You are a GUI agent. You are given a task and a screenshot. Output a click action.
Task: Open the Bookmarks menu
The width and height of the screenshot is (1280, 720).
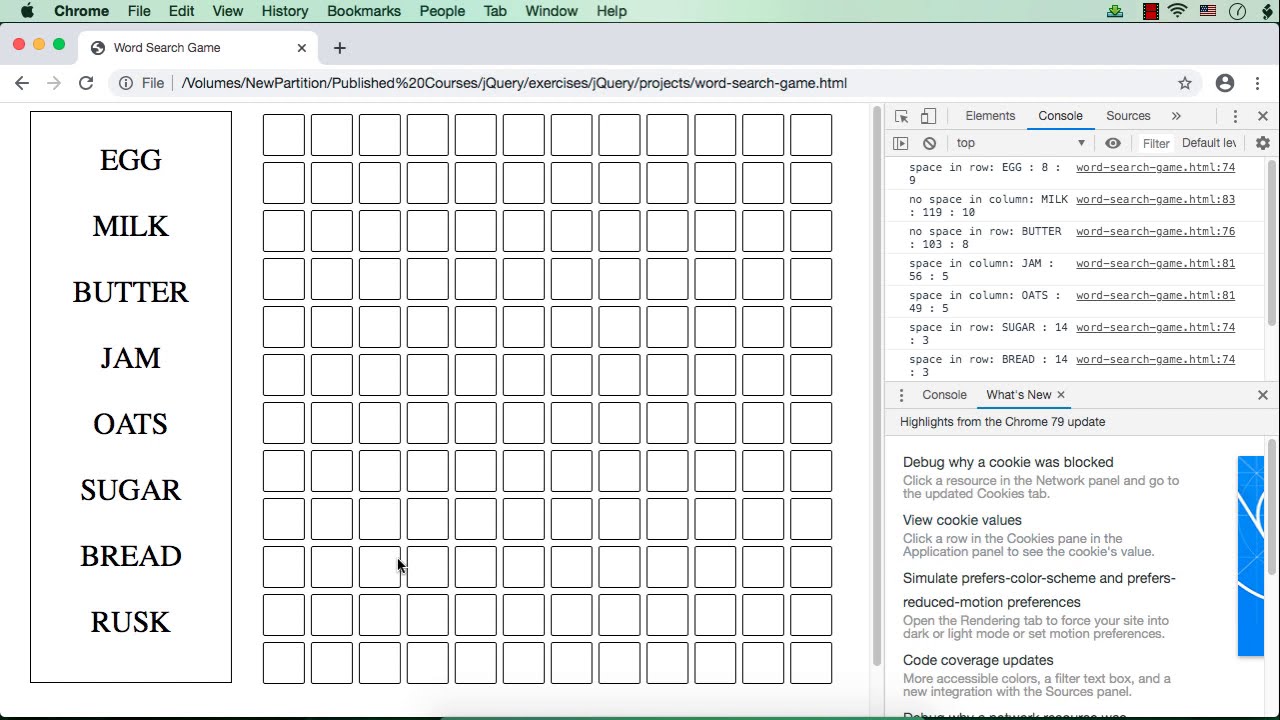(364, 11)
